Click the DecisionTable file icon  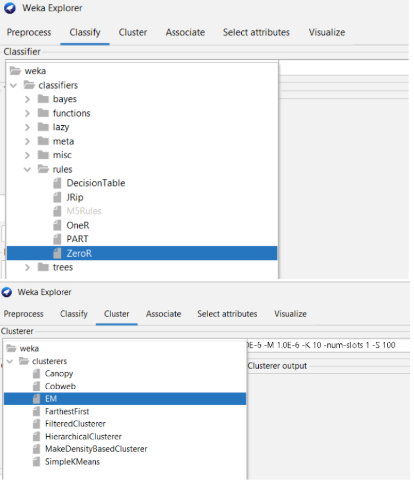coord(57,183)
